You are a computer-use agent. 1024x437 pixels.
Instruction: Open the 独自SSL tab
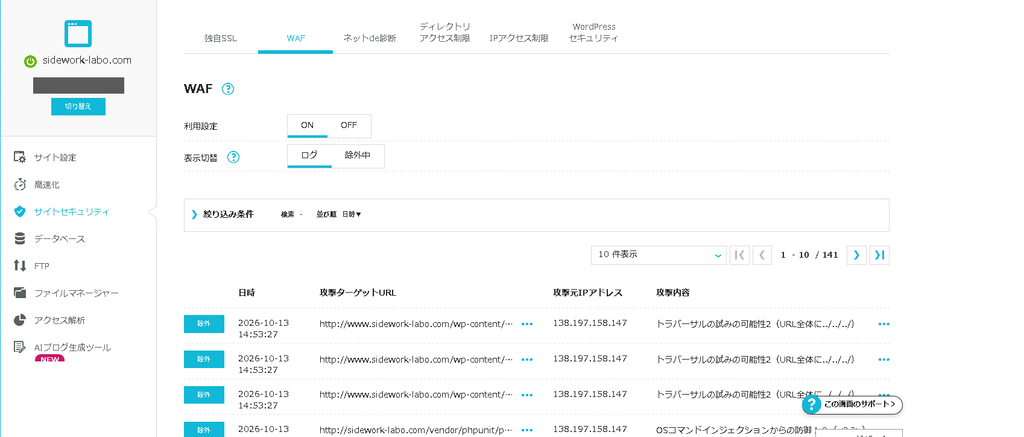[221, 38]
